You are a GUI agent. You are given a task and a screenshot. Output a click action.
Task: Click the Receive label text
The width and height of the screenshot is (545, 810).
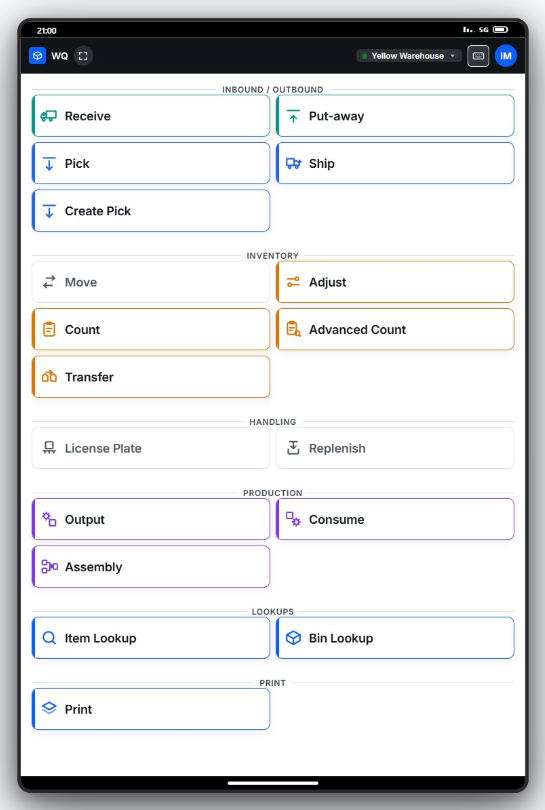[87, 116]
